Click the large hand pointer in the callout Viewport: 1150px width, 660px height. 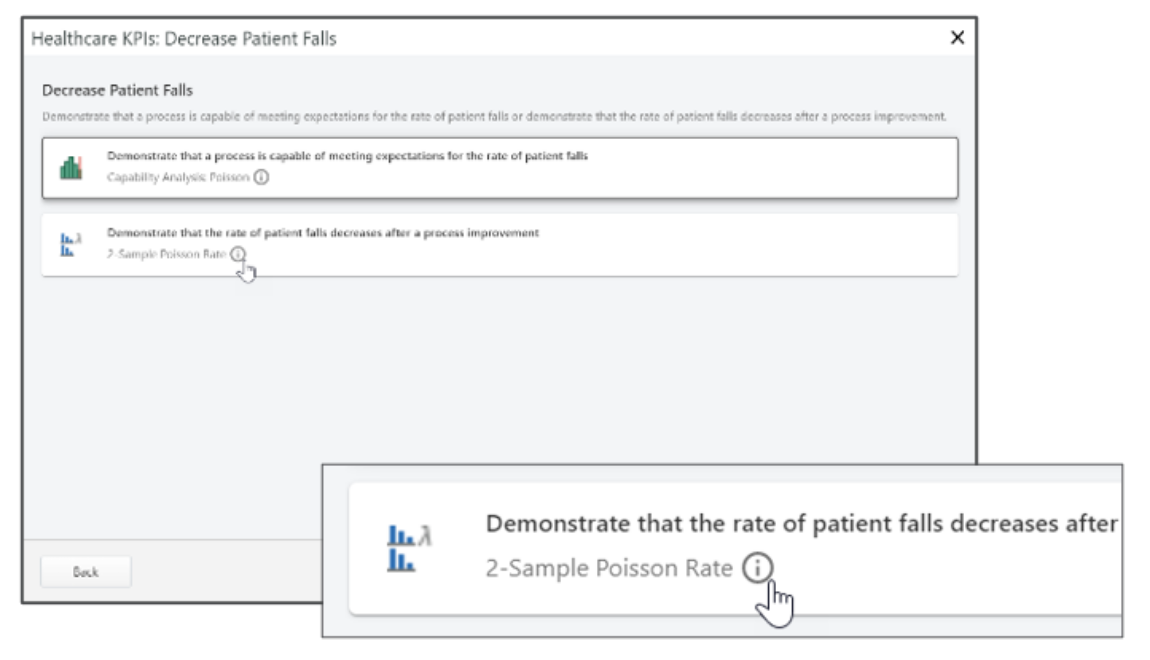point(775,605)
